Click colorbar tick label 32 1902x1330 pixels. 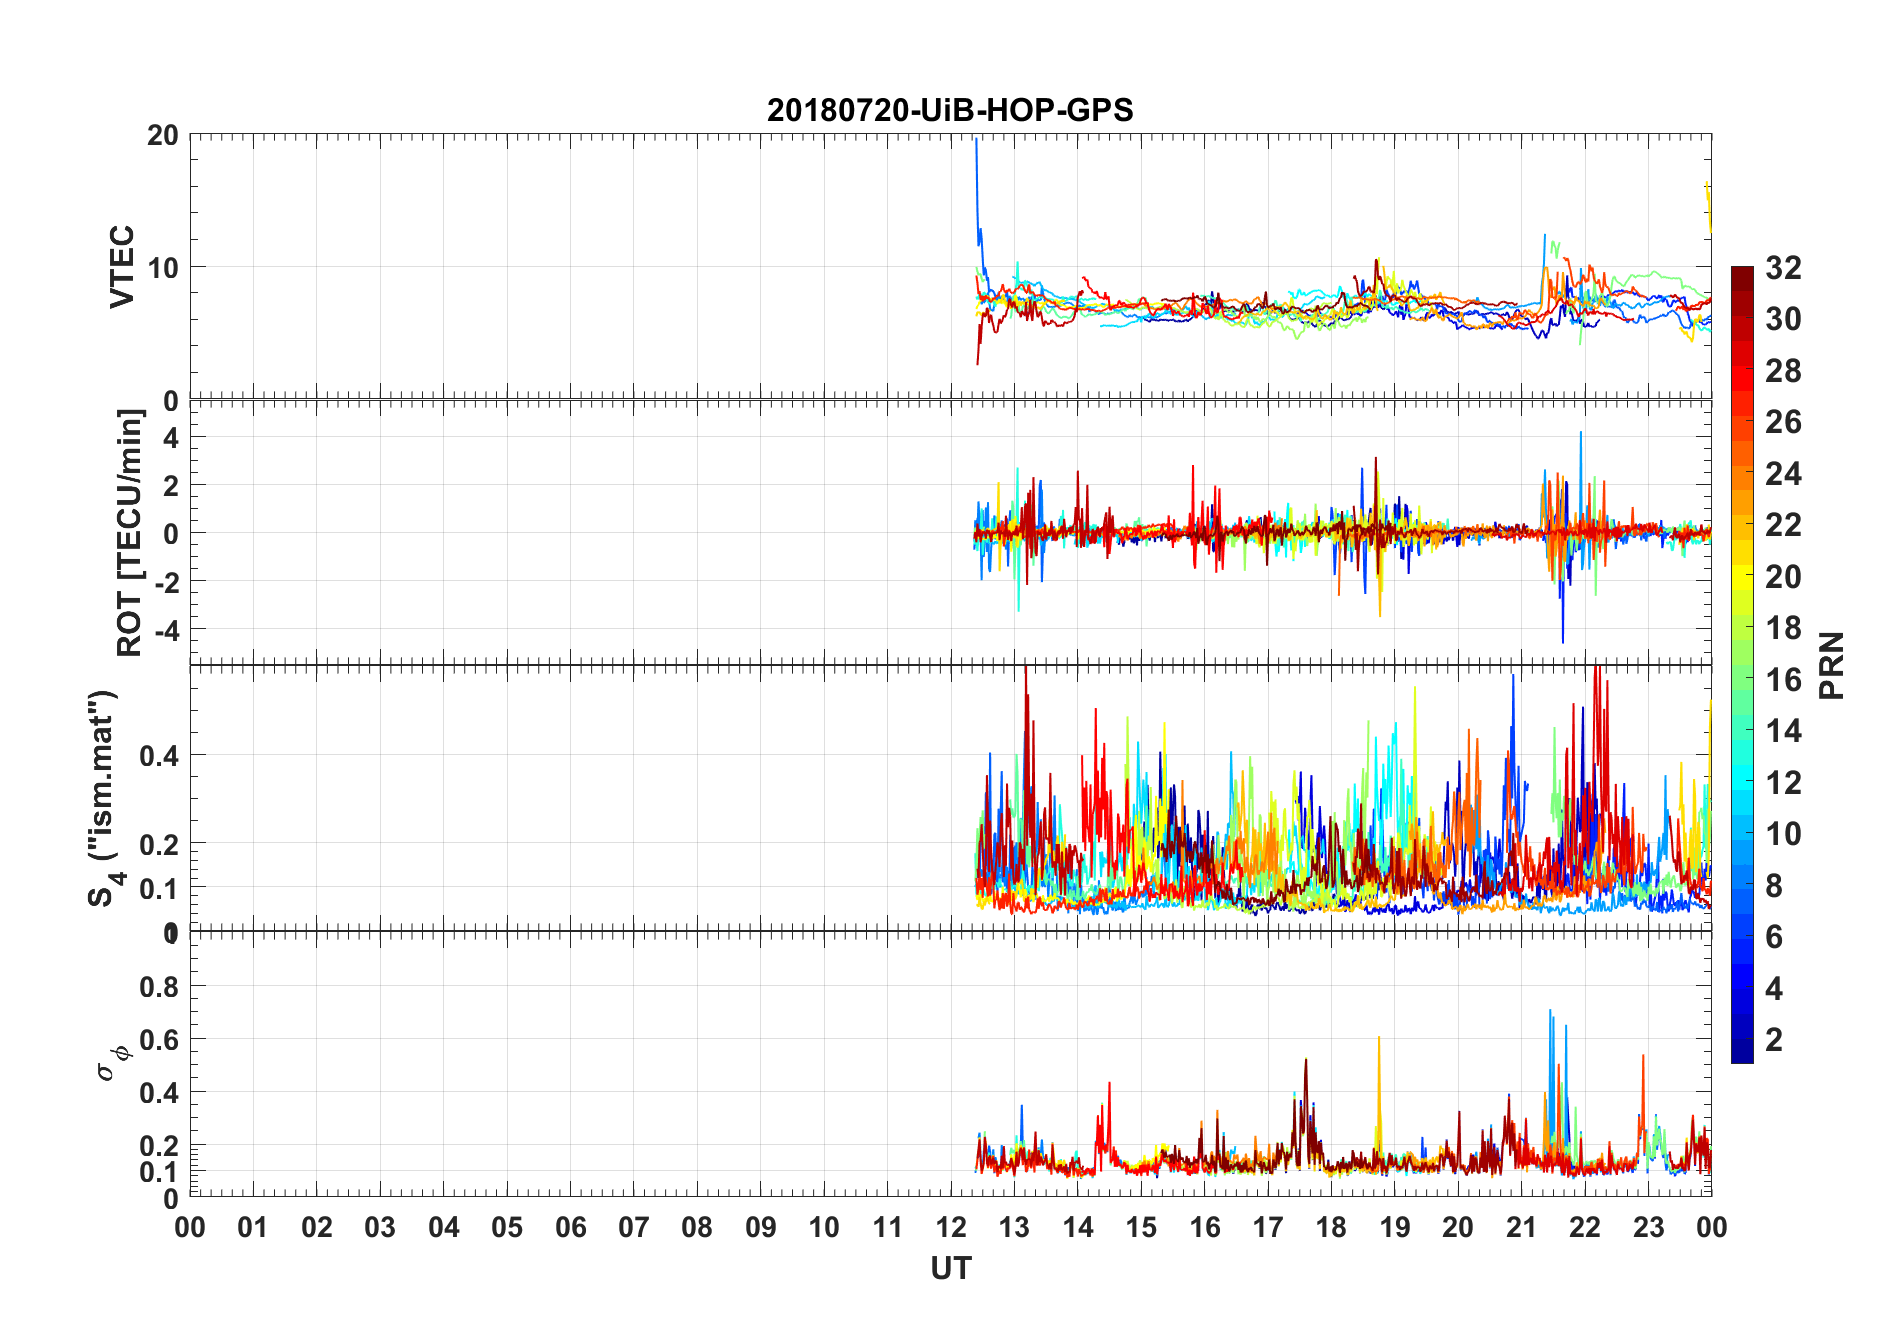(1783, 267)
